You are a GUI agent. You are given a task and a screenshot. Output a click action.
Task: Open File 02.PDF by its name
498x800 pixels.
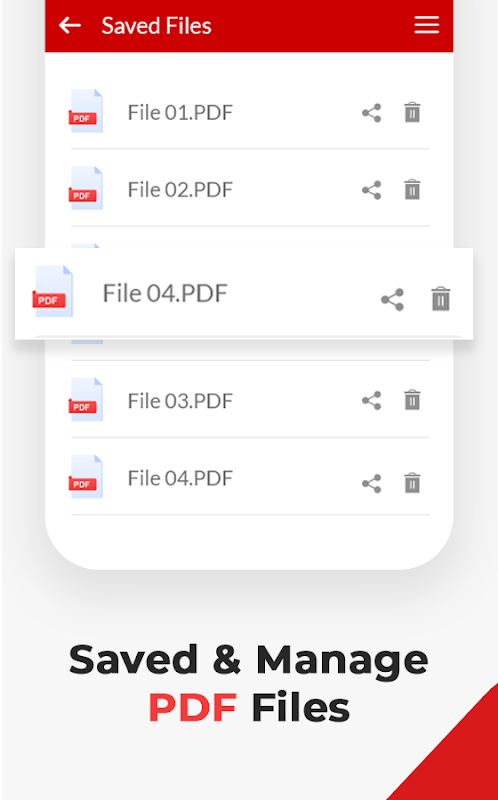tap(180, 190)
